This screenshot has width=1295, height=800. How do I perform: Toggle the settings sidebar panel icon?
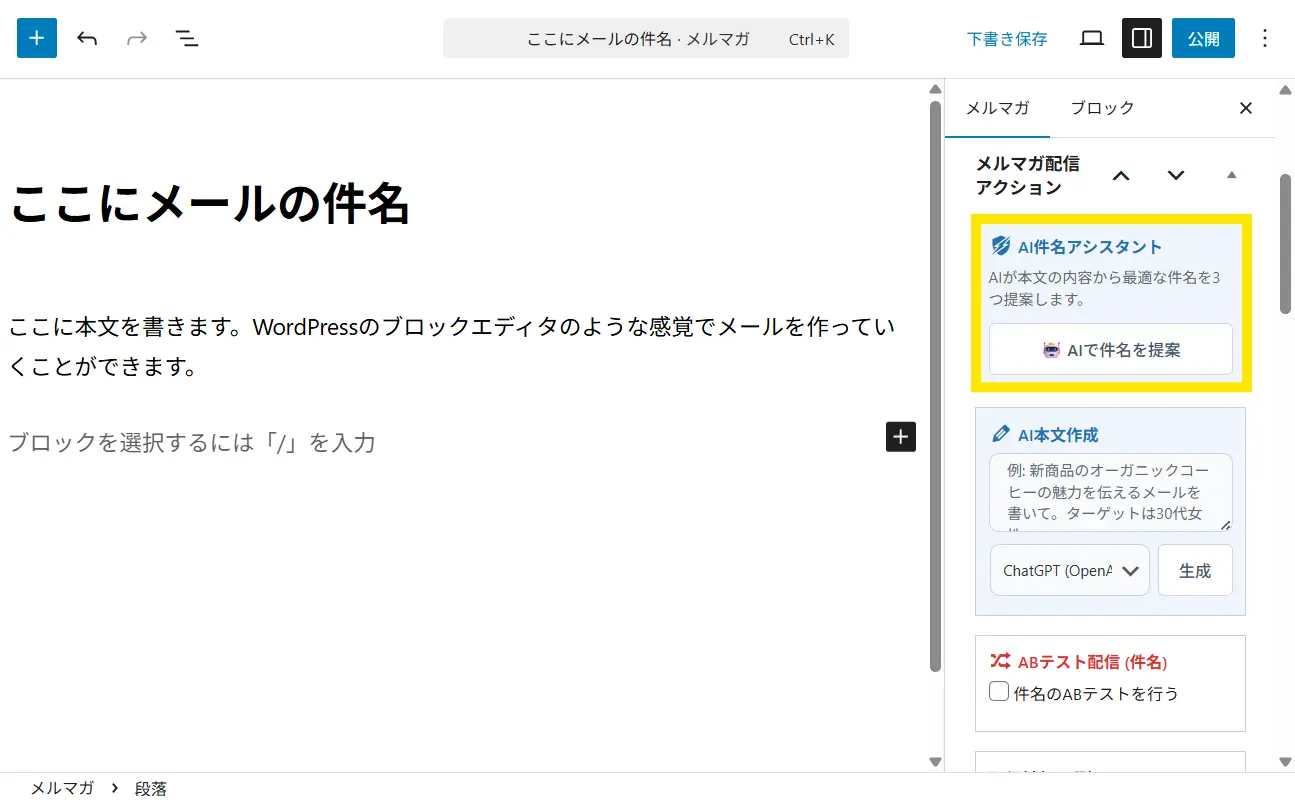(x=1141, y=39)
